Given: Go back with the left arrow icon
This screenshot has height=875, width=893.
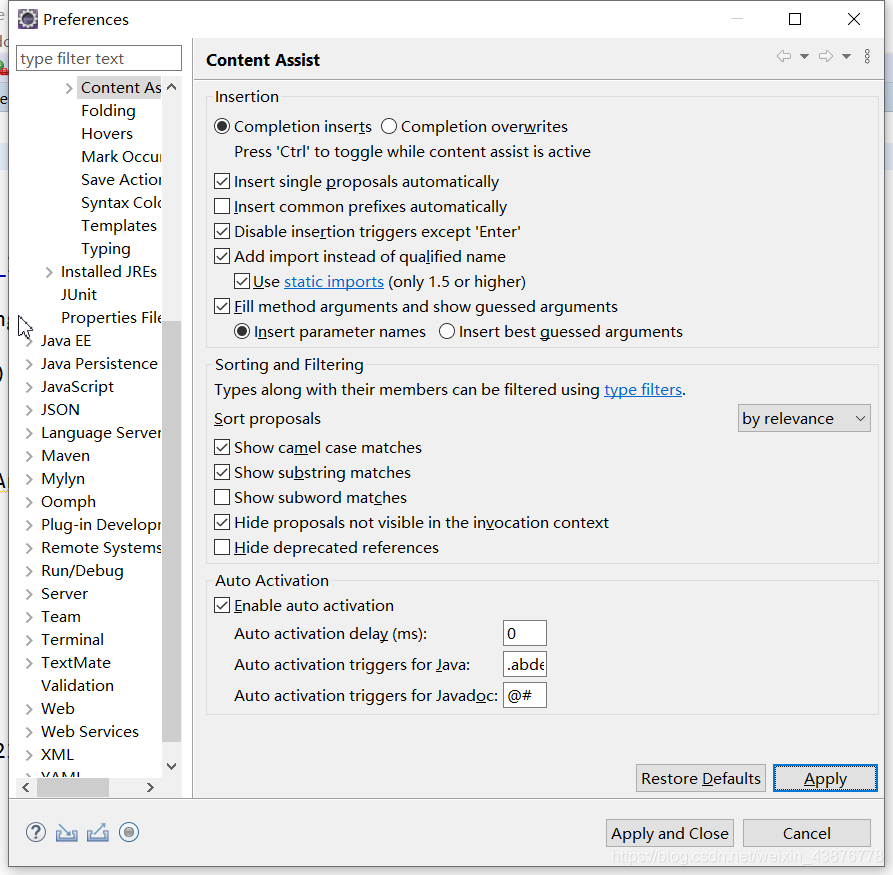Looking at the screenshot, I should coord(784,56).
